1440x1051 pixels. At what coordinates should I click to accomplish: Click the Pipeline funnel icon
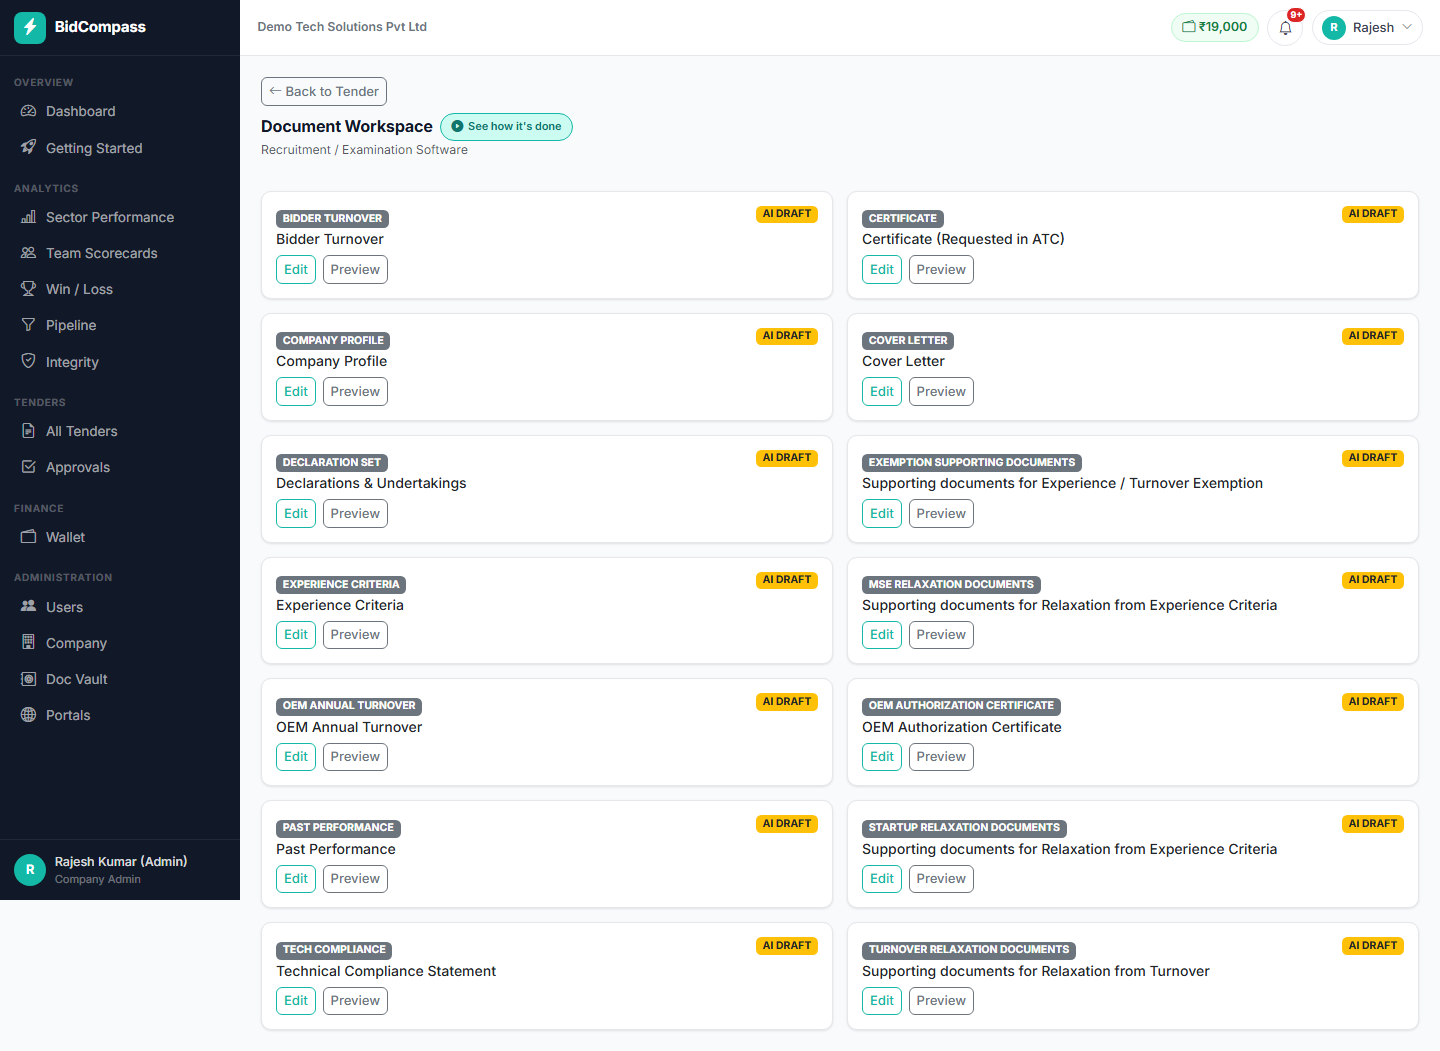pos(28,325)
